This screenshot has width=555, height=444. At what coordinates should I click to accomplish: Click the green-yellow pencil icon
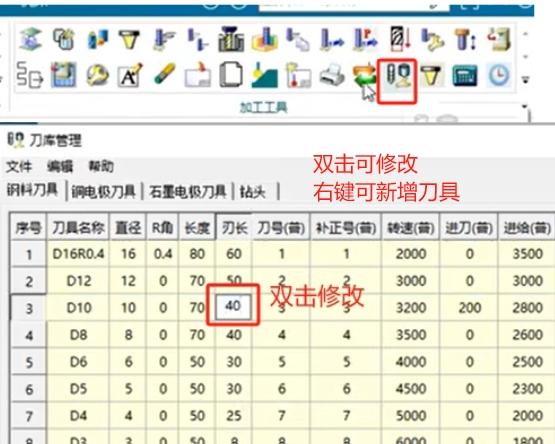click(x=164, y=74)
